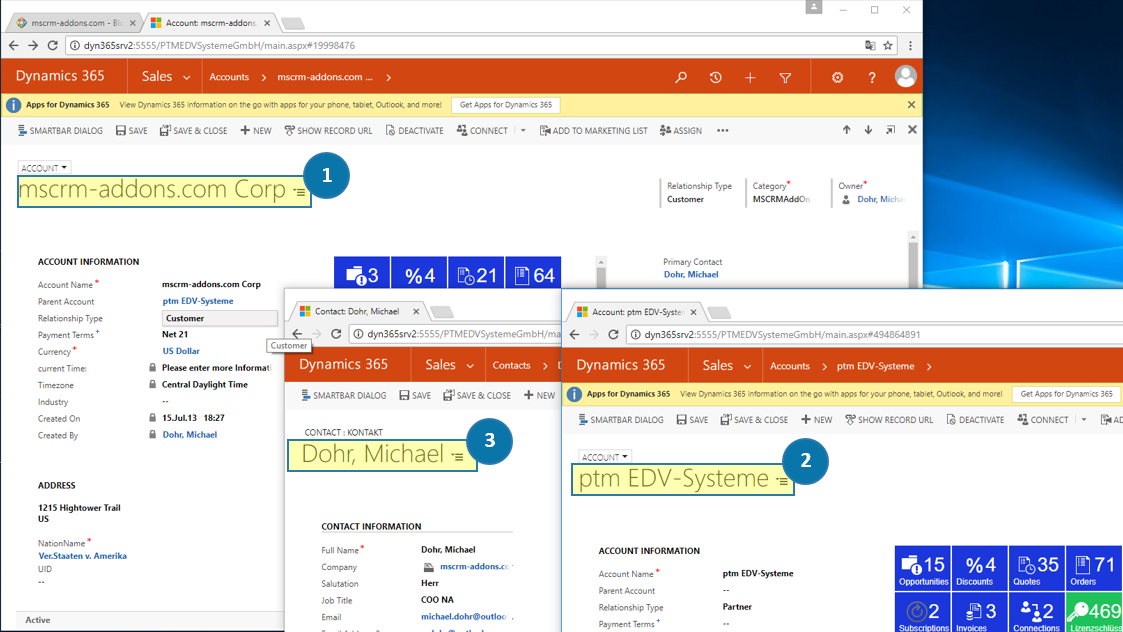Viewport: 1123px width, 632px height.
Task: Go to next record with down arrow
Action: pyautogui.click(x=868, y=130)
